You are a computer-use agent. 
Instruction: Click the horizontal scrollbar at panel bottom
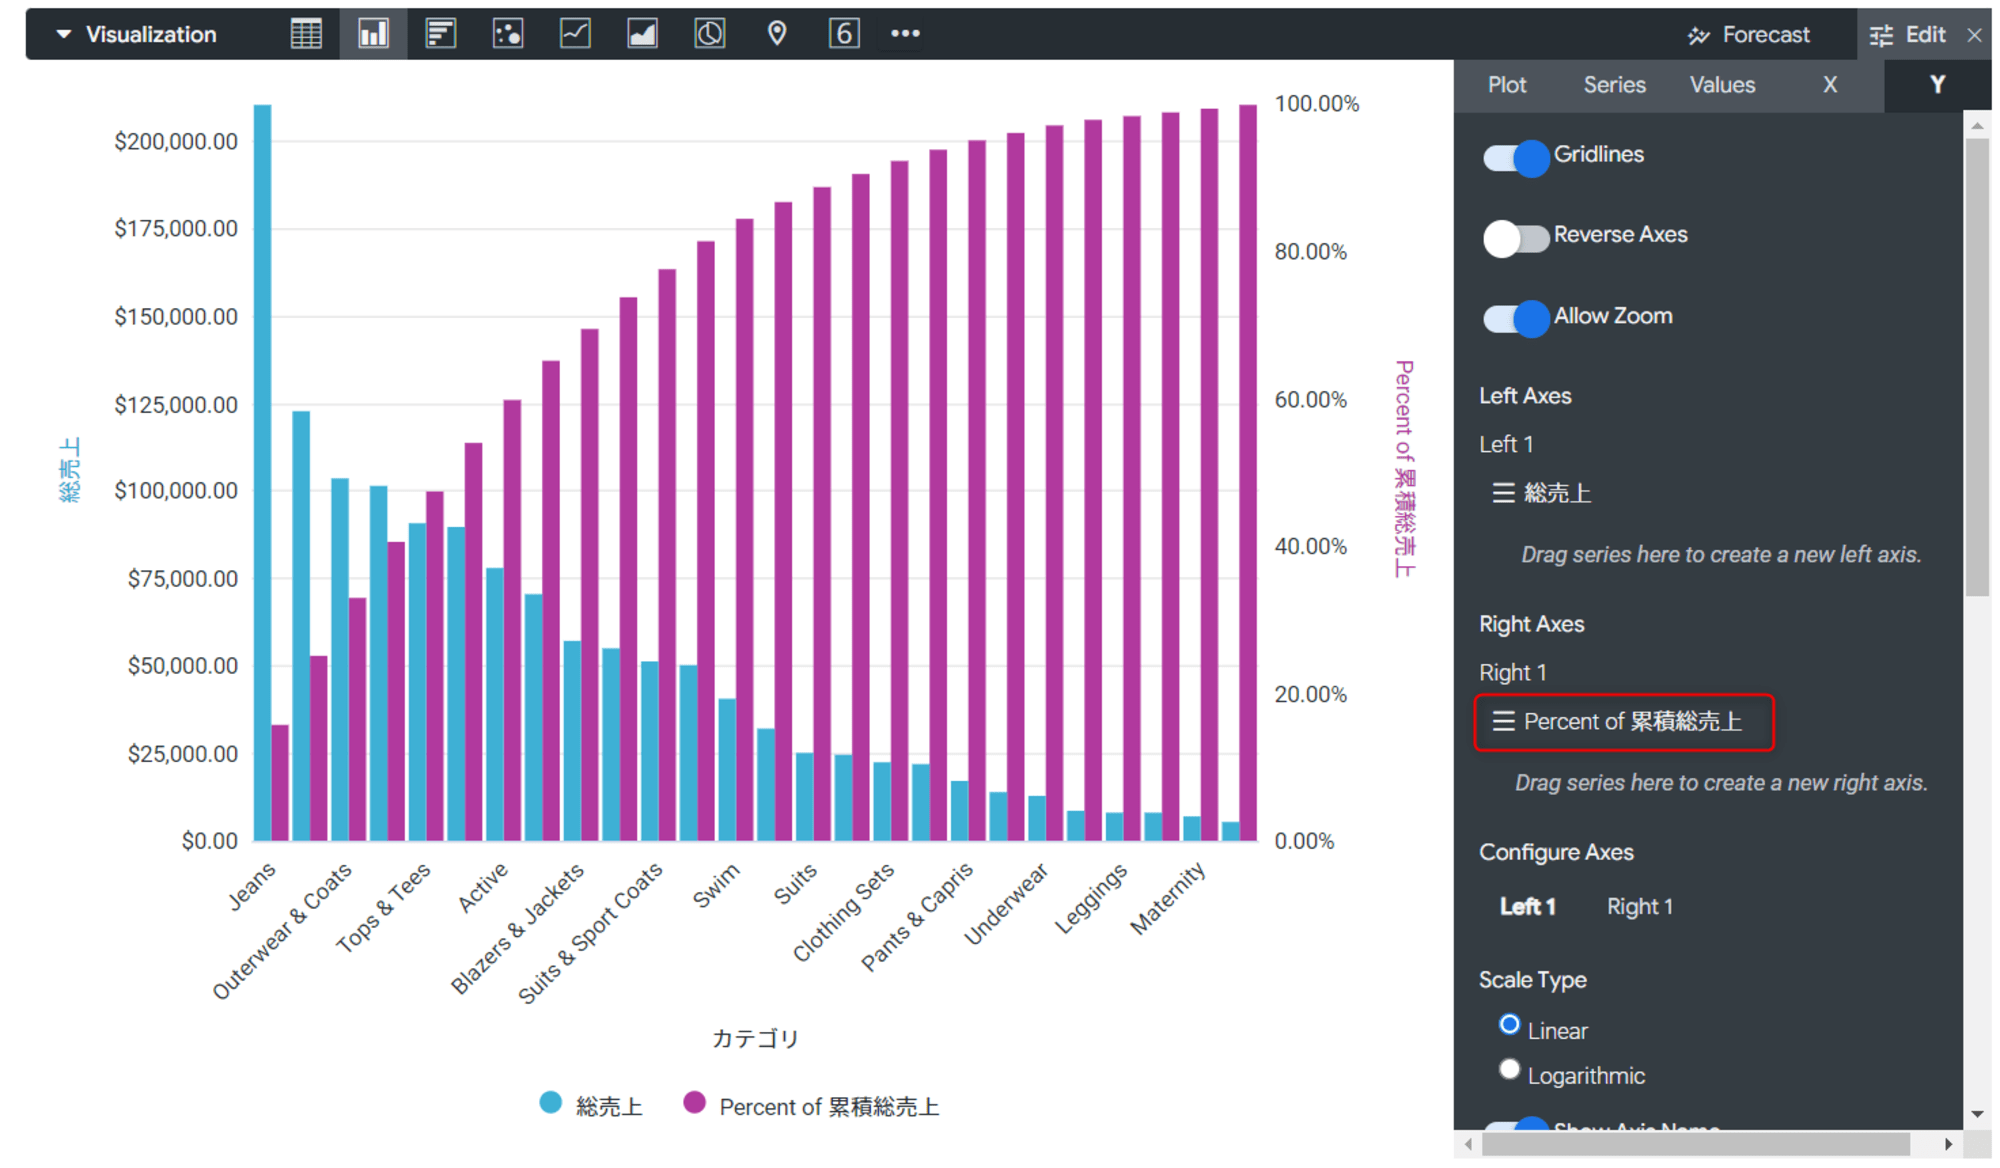[x=1696, y=1144]
